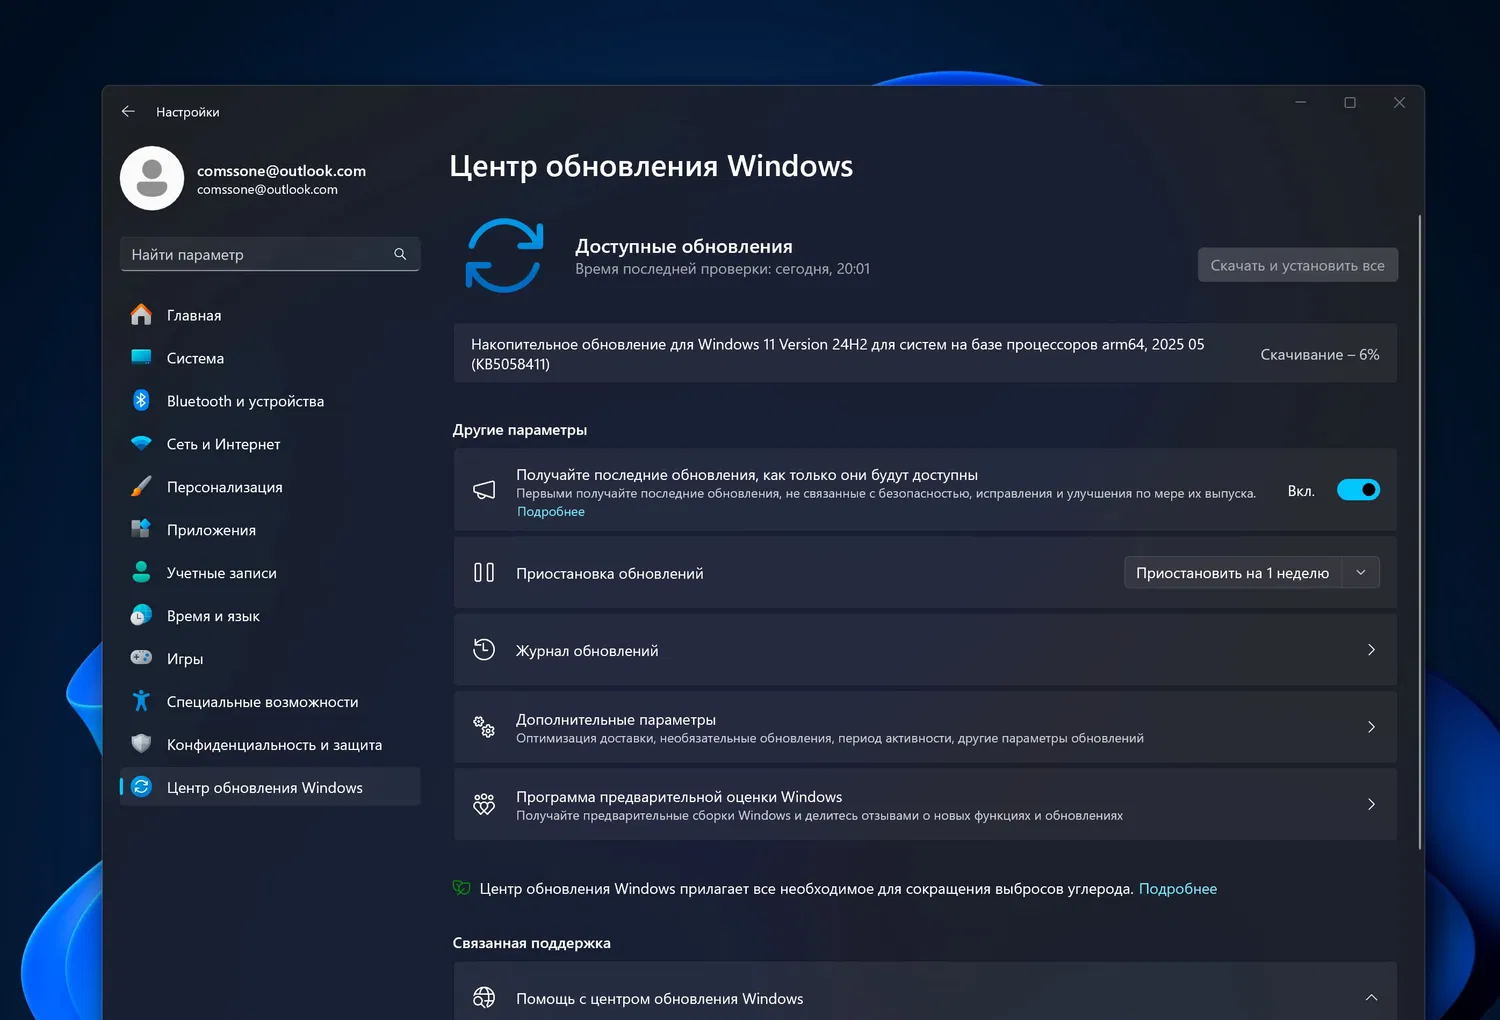Go to Система settings

(270, 358)
